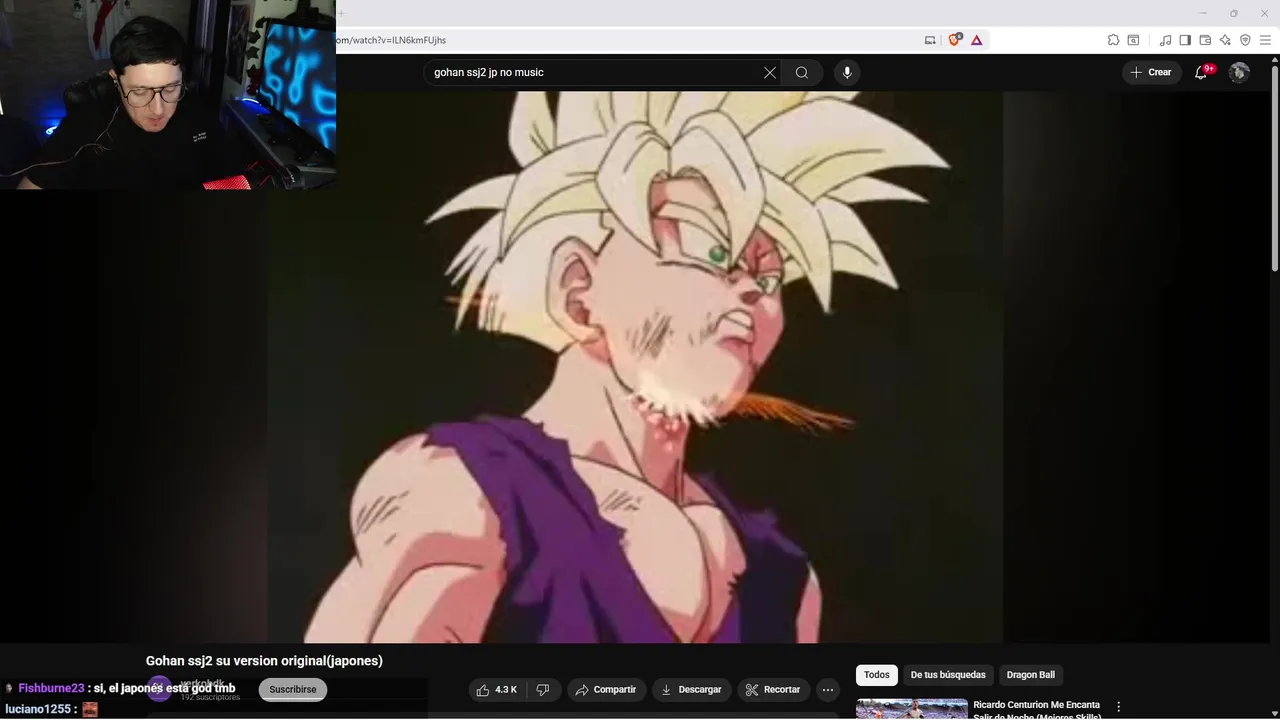Open the channel avatar next to Suscribirse
The height and width of the screenshot is (720, 1280).
pos(160,689)
